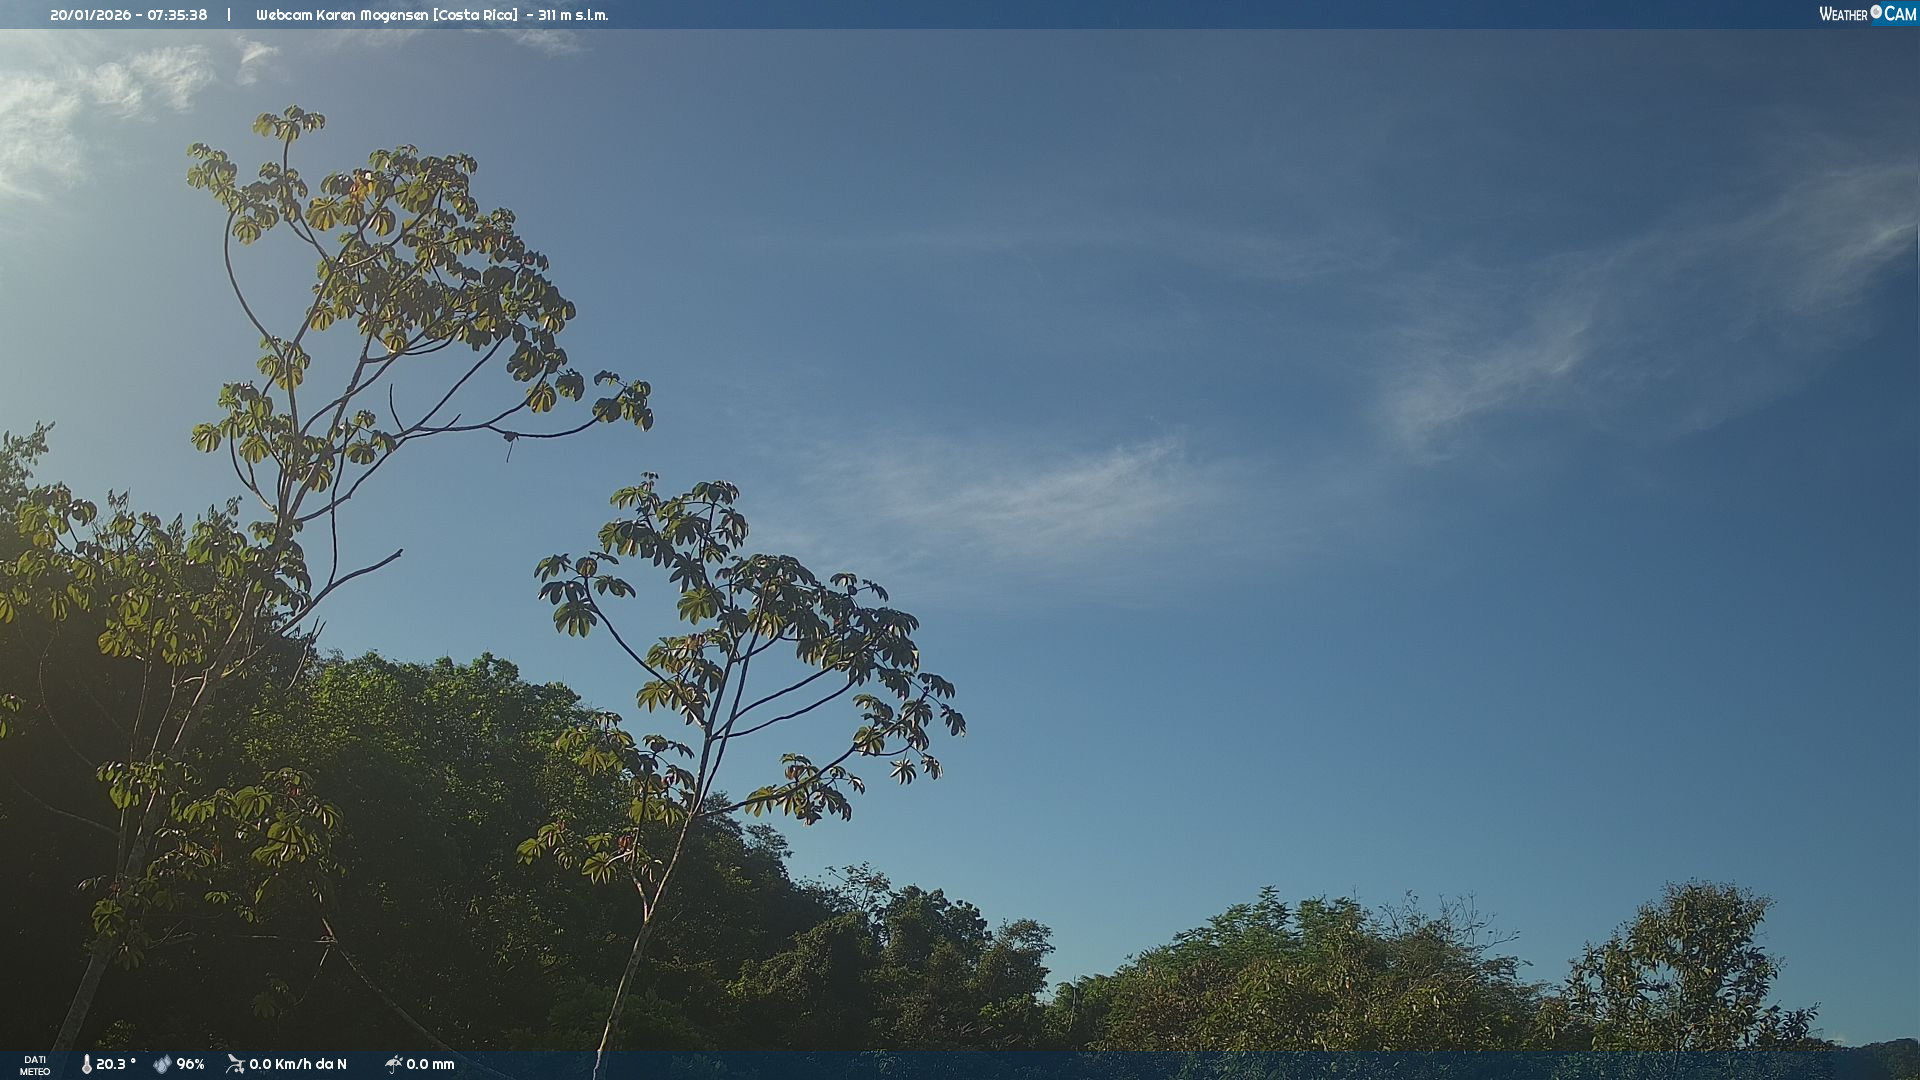Click the 0.0 mm rainfall value
This screenshot has width=1920, height=1080.
tap(430, 1064)
